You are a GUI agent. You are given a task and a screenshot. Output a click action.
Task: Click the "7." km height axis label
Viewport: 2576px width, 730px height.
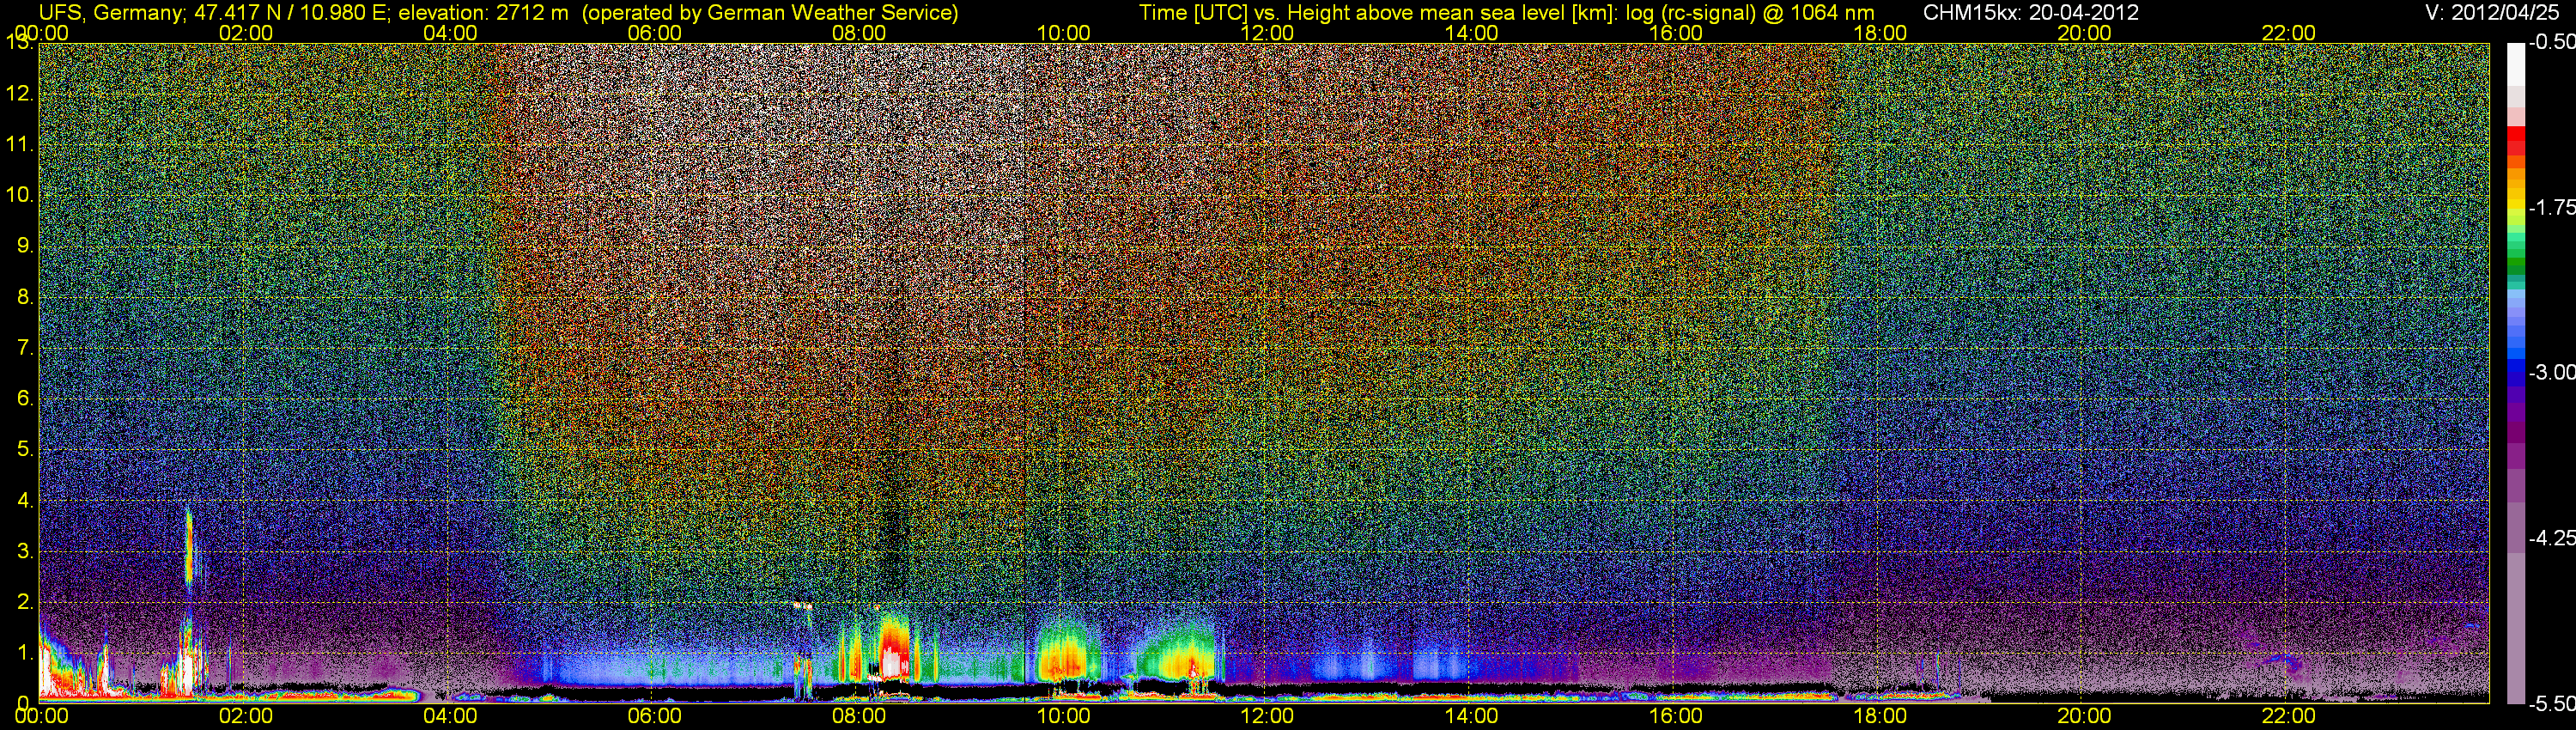click(25, 348)
